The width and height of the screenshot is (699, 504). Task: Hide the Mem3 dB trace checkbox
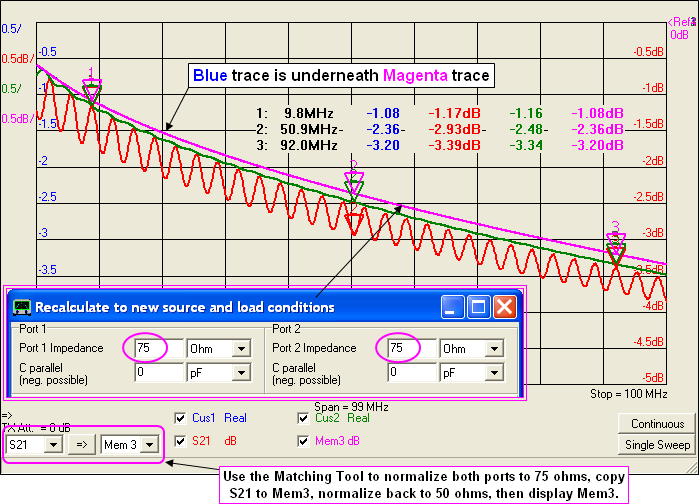click(306, 441)
